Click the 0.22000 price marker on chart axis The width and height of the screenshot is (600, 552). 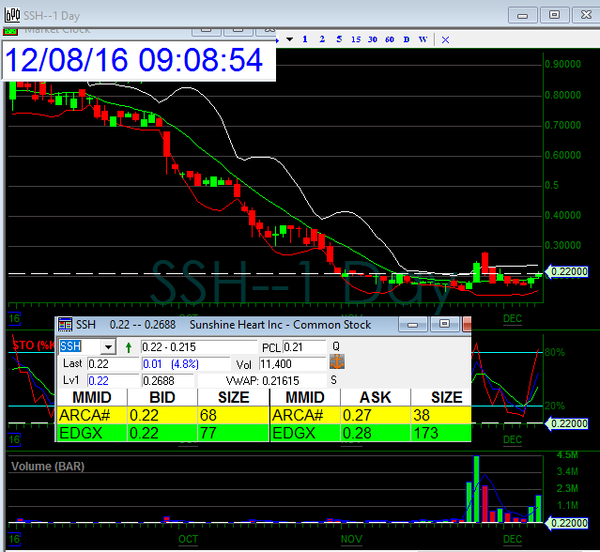click(569, 271)
